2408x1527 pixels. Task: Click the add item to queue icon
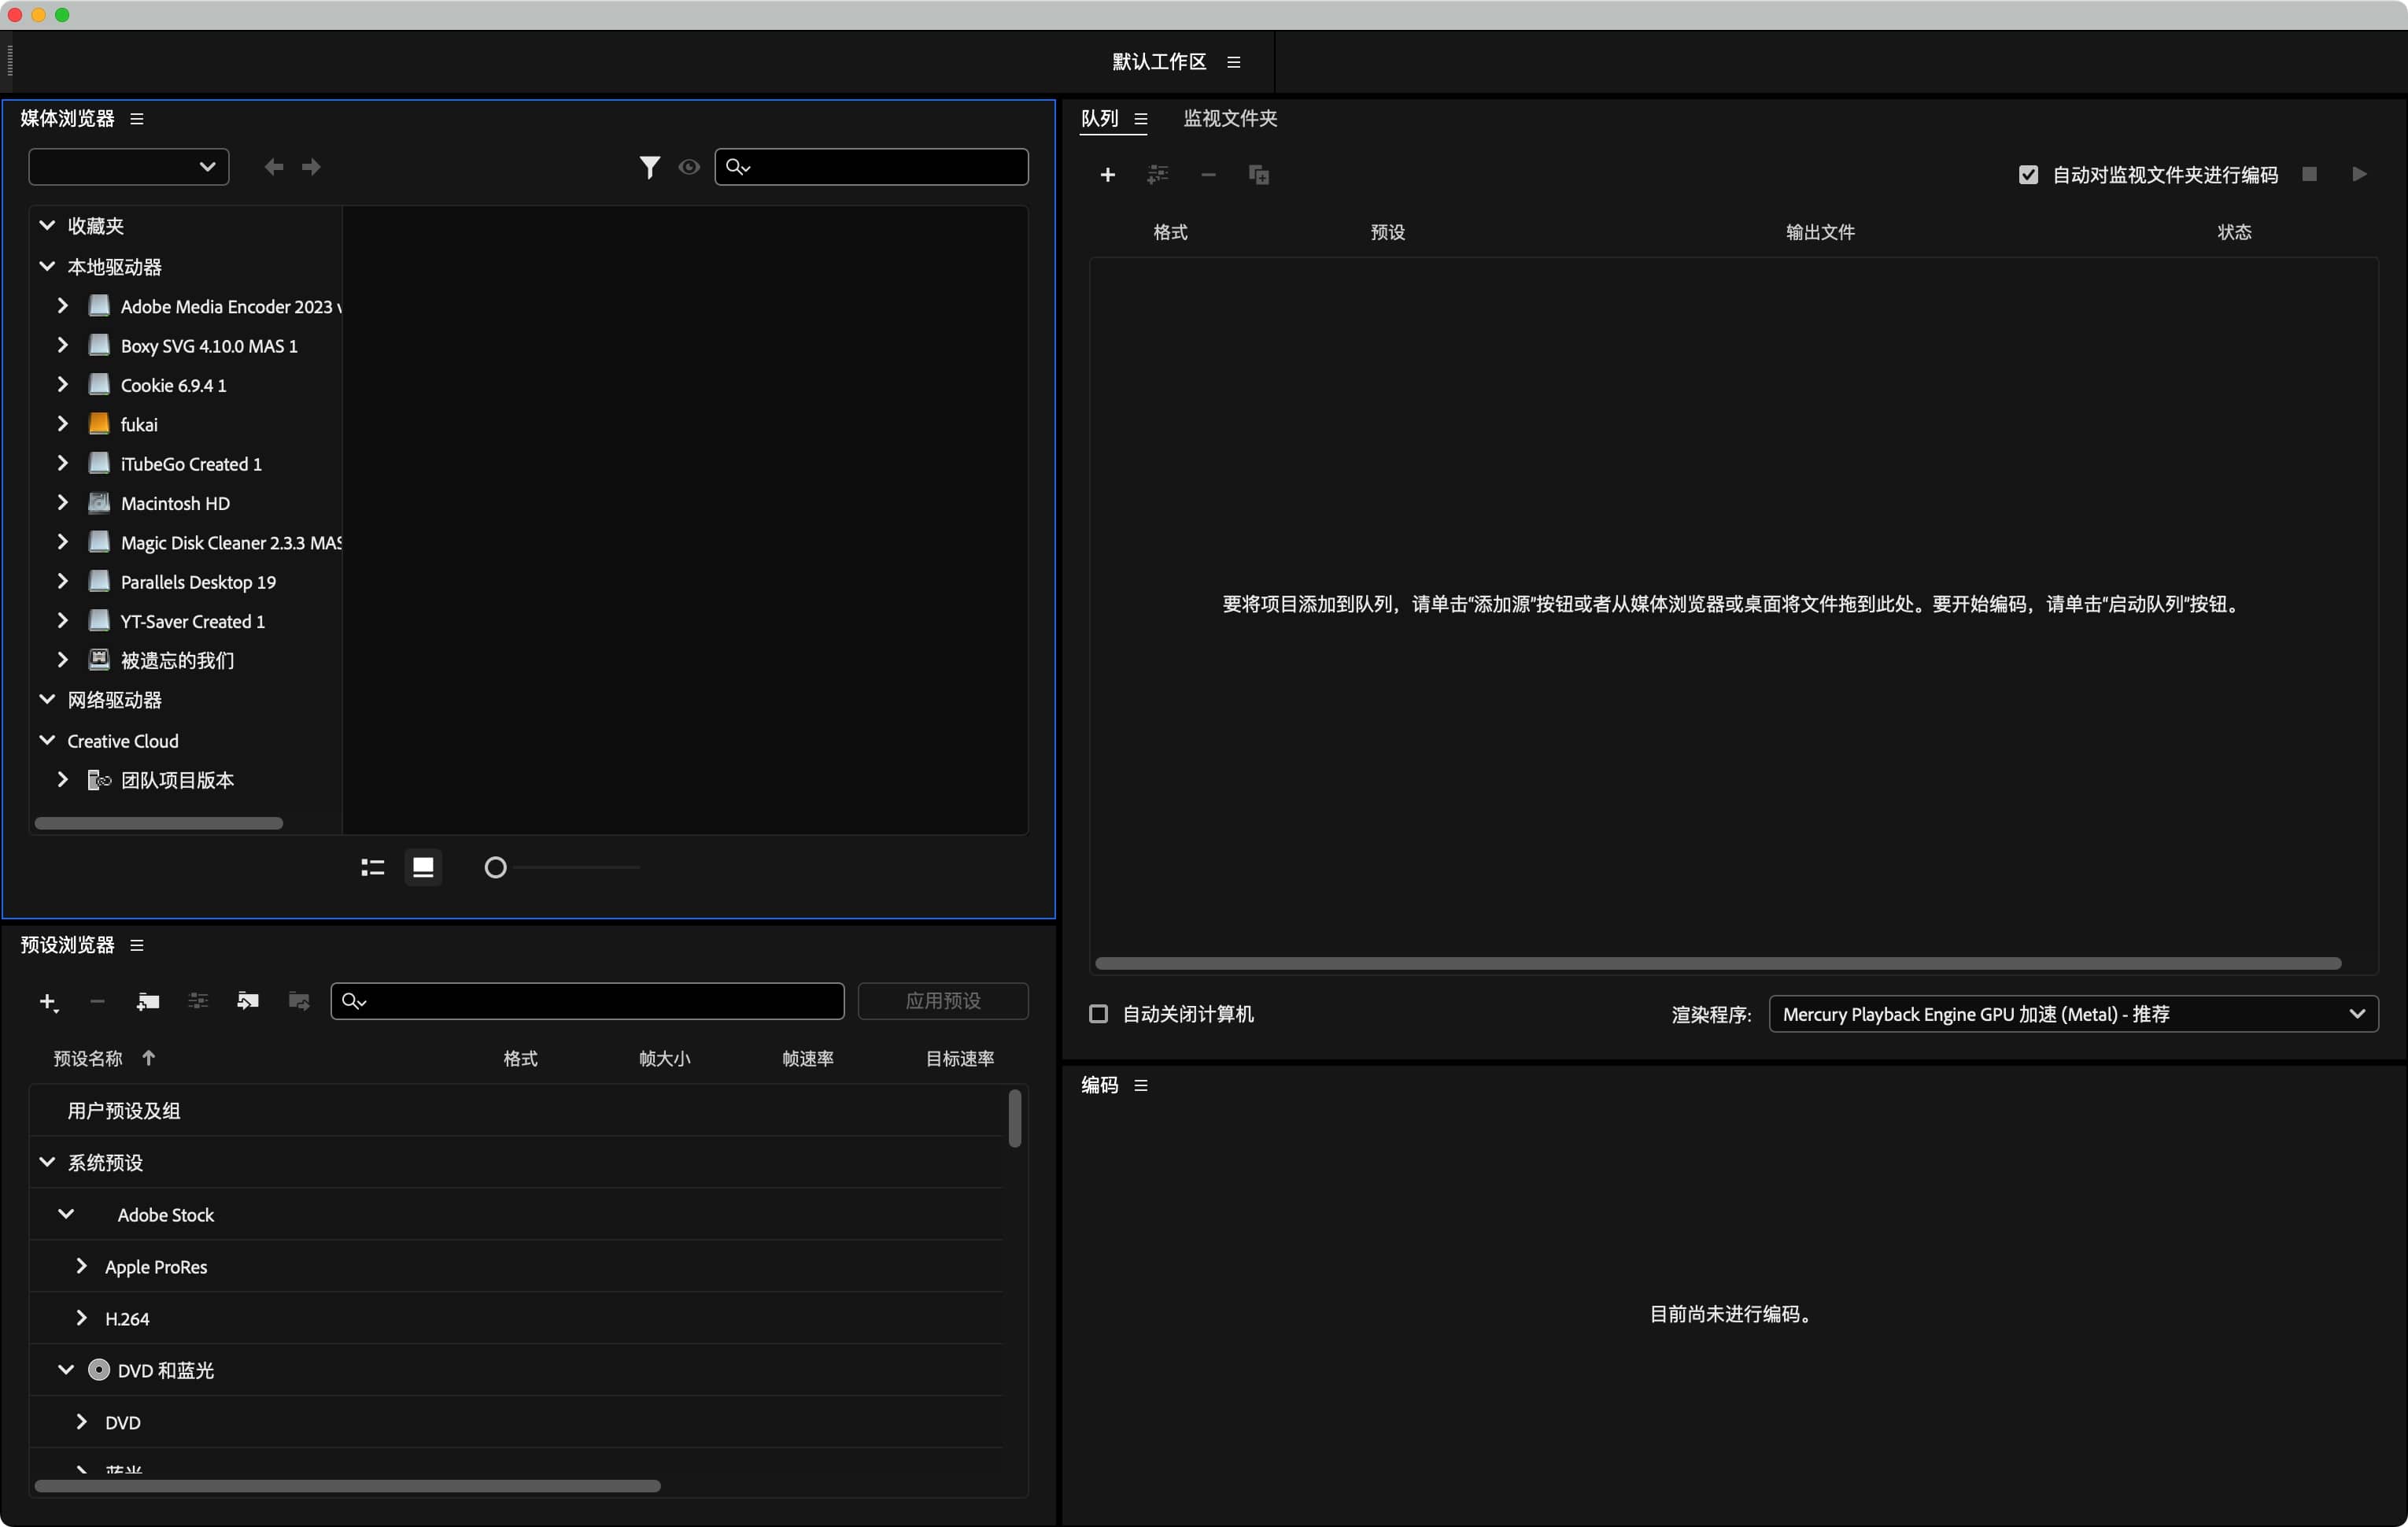(1107, 174)
